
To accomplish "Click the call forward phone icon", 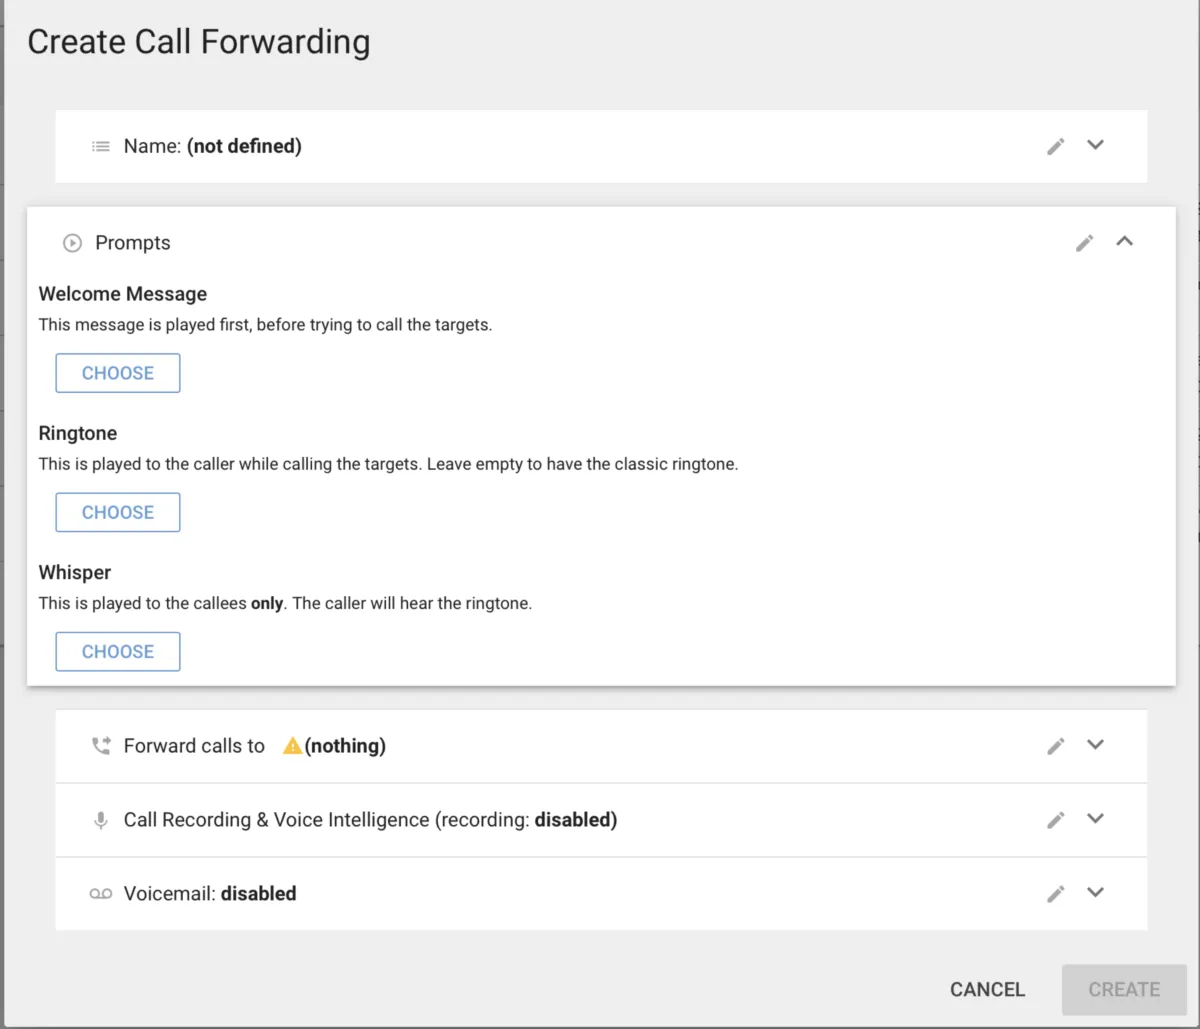I will (x=101, y=746).
